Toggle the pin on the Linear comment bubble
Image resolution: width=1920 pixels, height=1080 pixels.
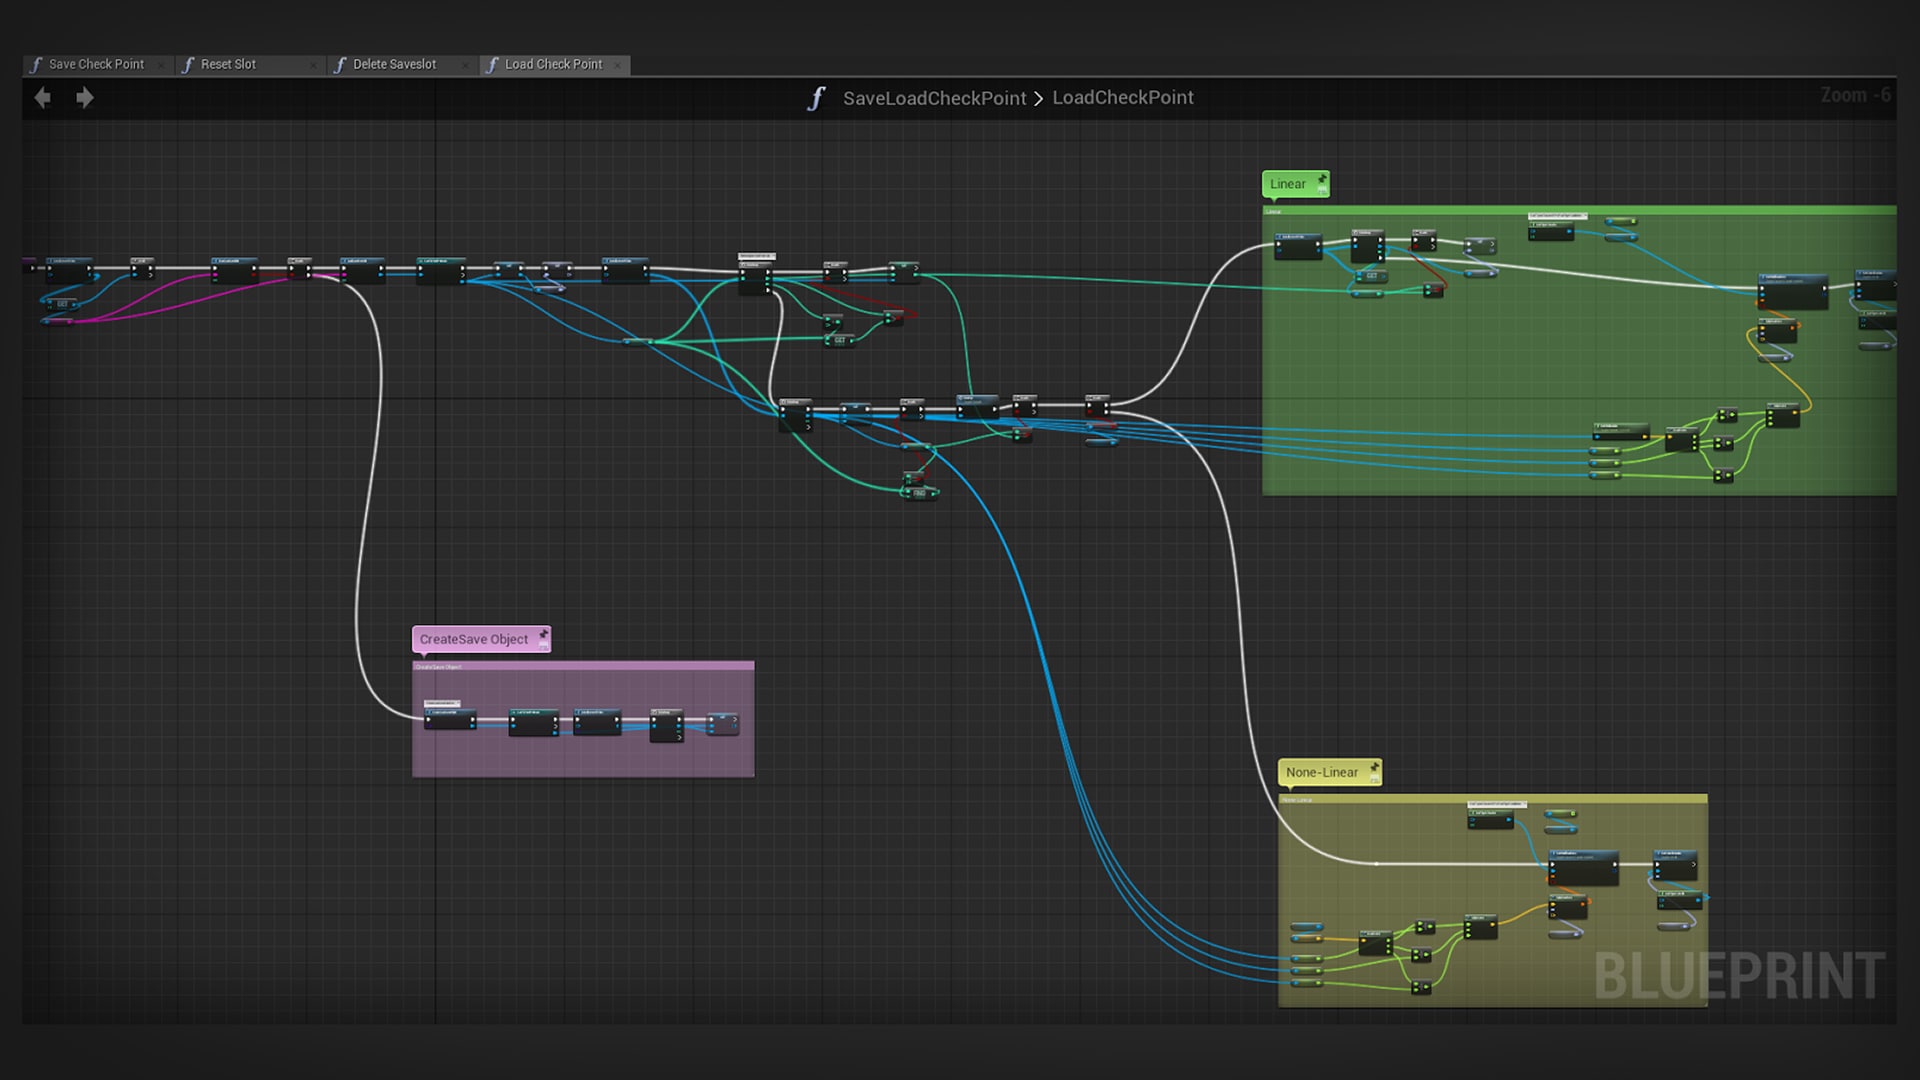coord(1322,177)
